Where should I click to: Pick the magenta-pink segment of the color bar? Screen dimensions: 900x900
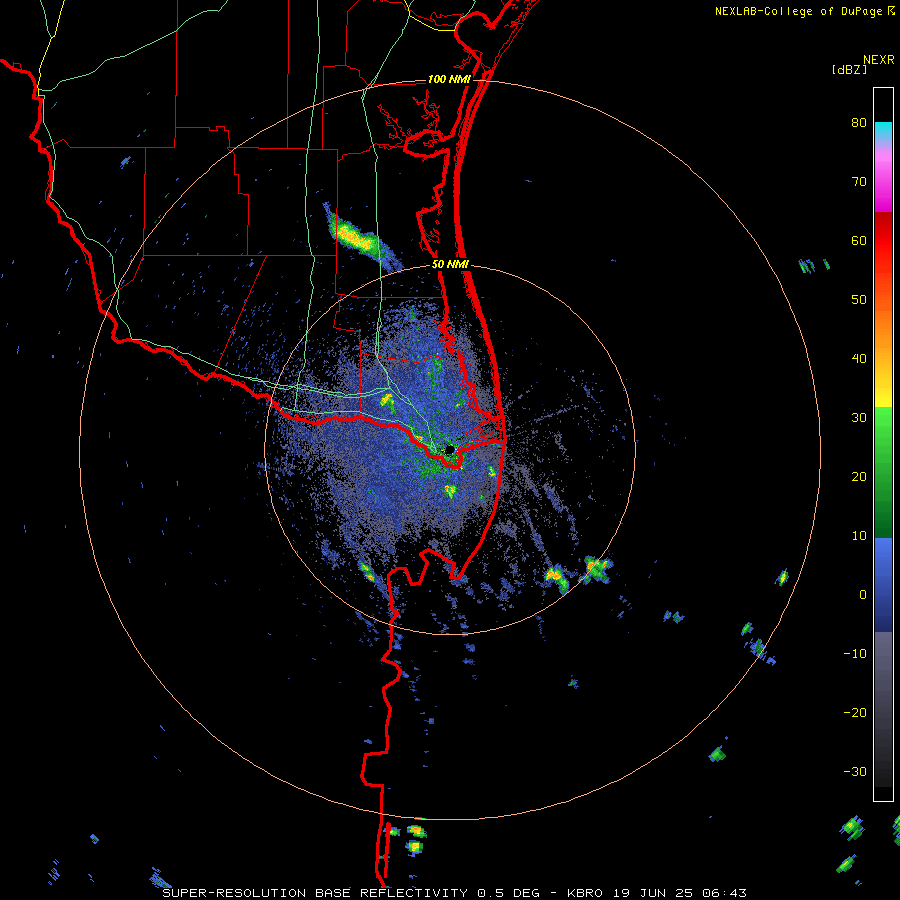pos(883,178)
